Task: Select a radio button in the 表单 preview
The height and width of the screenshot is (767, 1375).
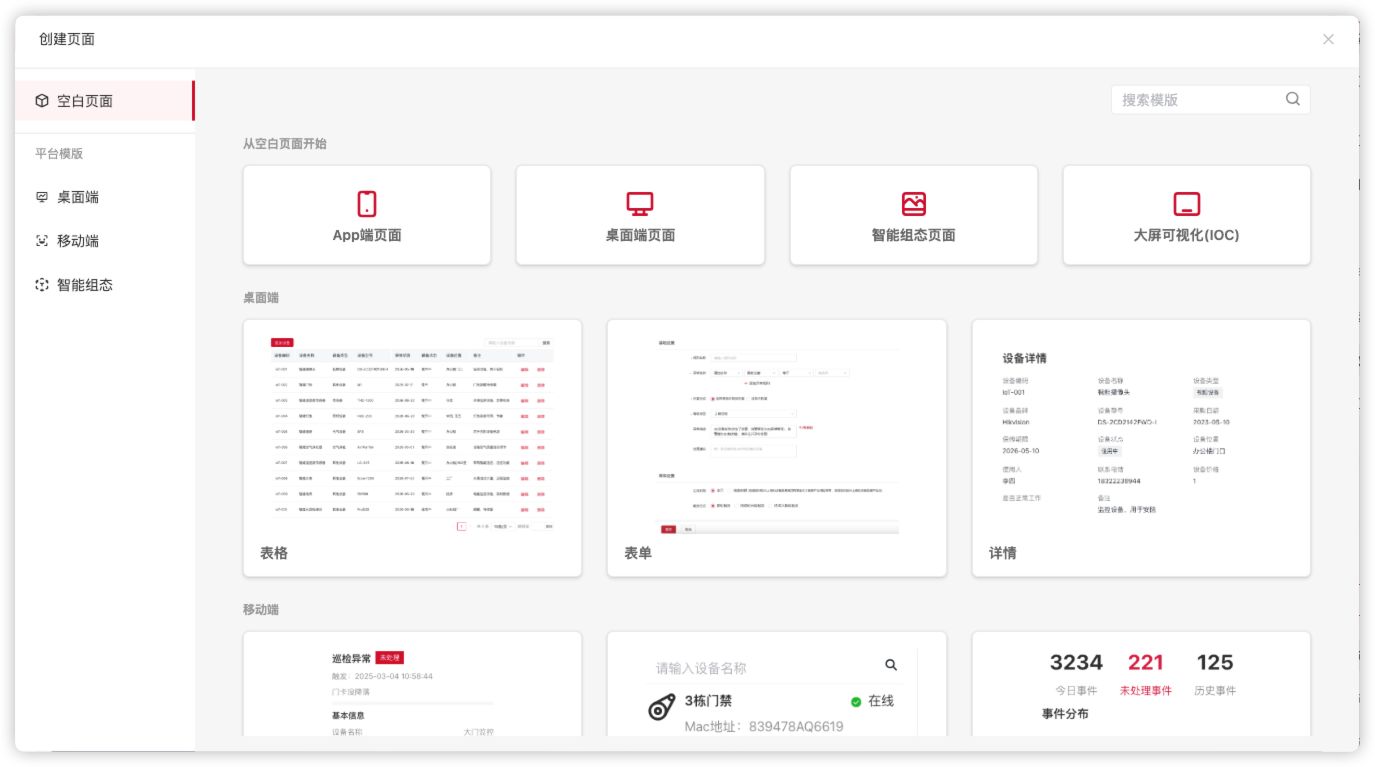Action: click(712, 398)
